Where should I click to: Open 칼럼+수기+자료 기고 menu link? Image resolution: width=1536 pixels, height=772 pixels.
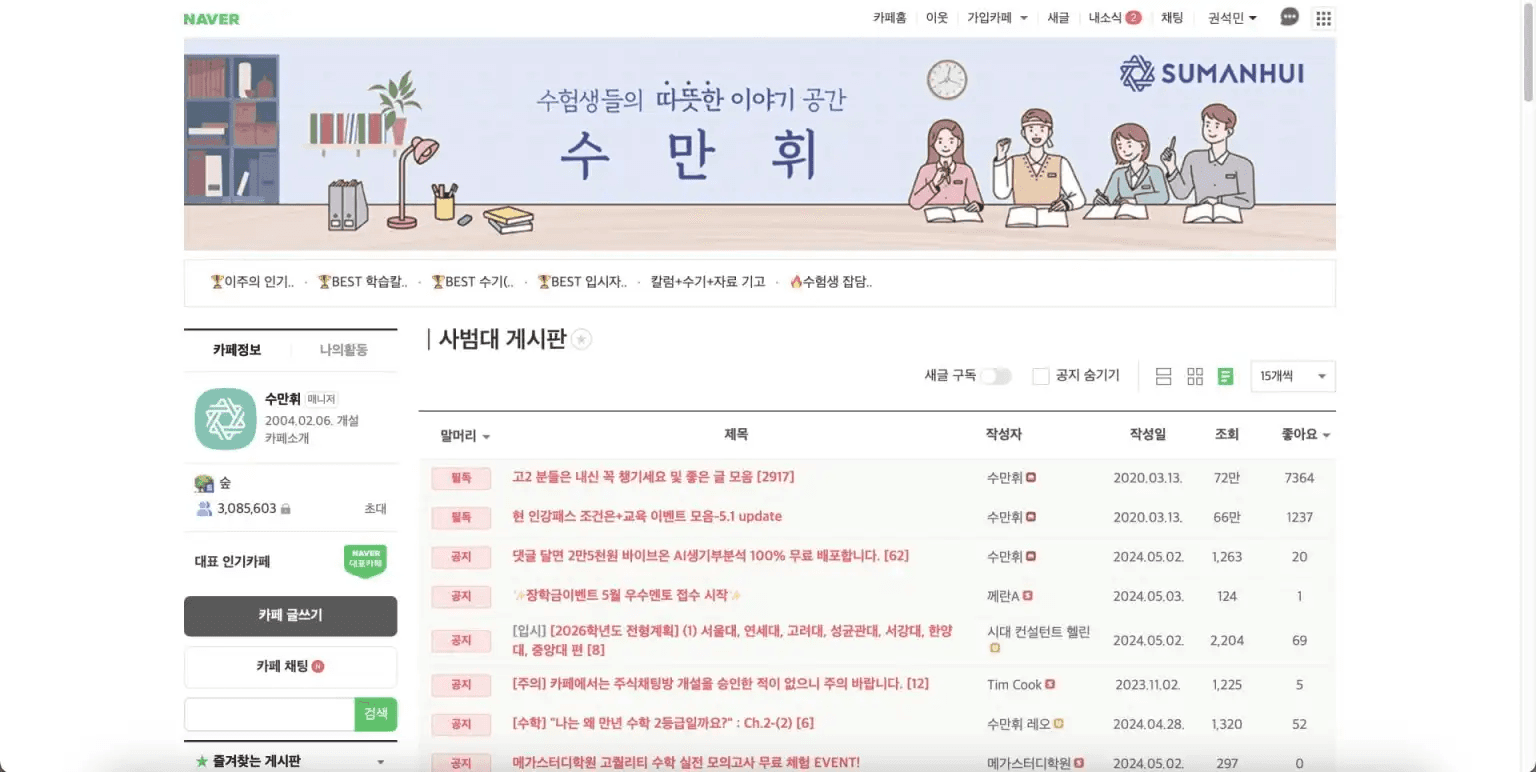coord(708,282)
